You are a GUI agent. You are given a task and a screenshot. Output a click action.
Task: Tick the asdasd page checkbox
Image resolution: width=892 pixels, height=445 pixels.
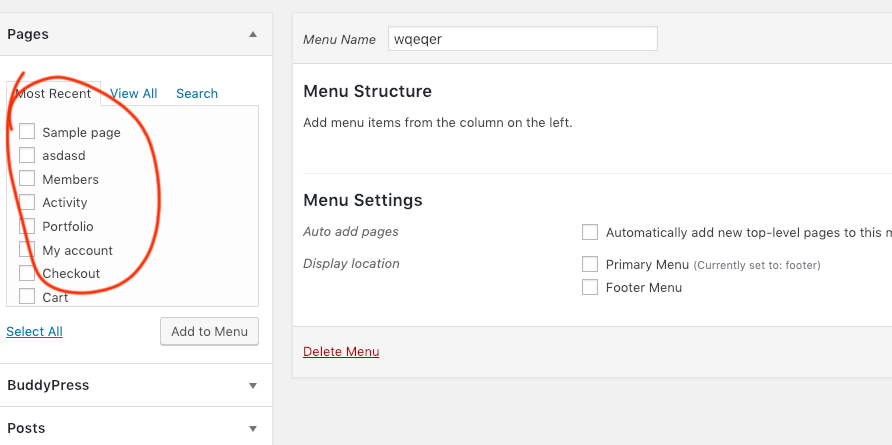click(x=27, y=155)
